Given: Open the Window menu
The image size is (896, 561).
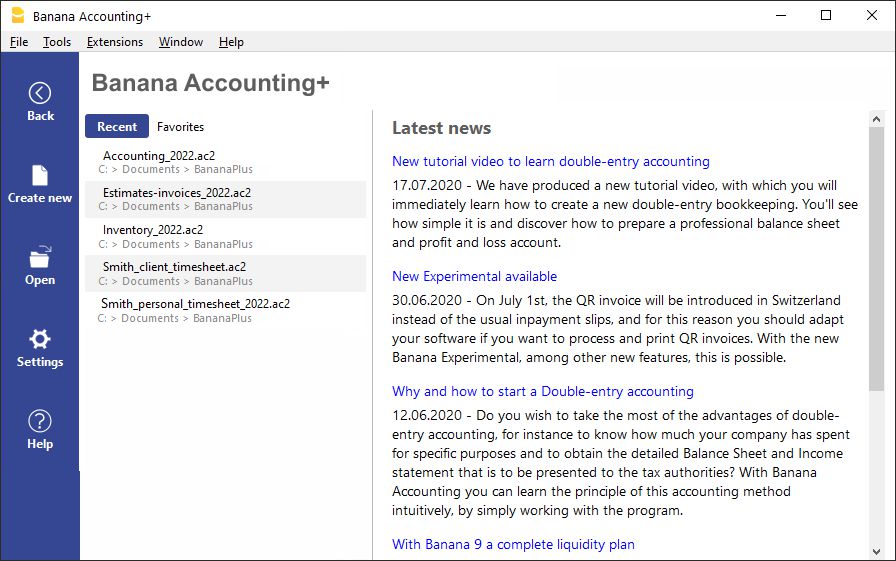Looking at the screenshot, I should coord(181,42).
